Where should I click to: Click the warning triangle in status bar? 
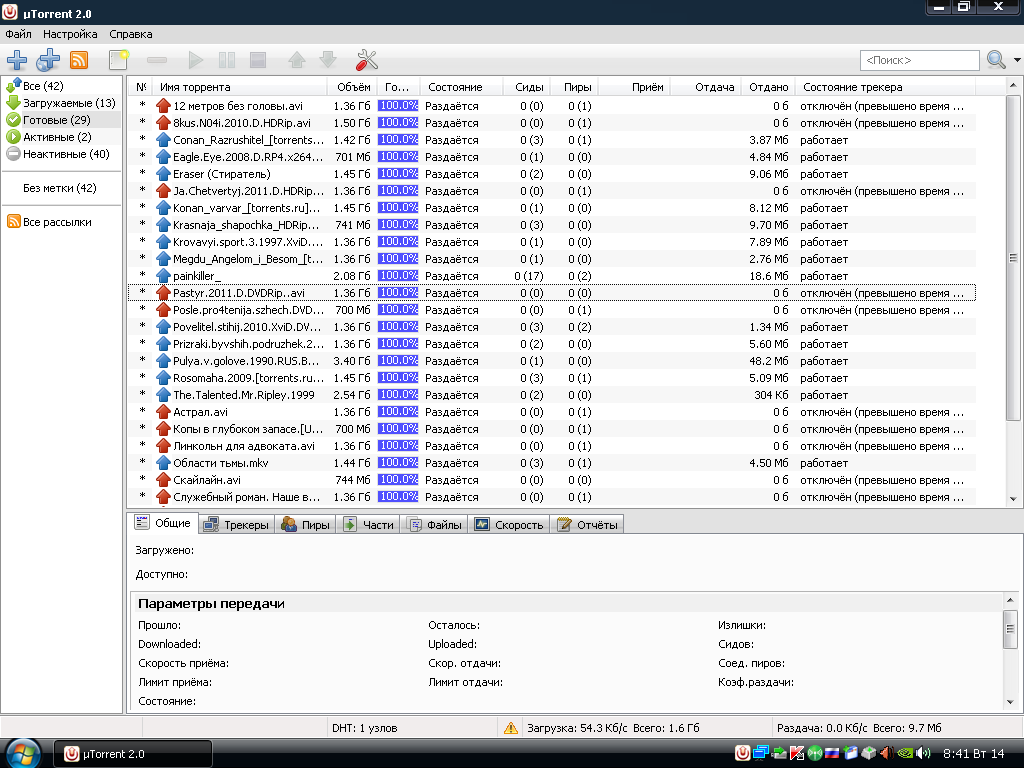click(511, 728)
